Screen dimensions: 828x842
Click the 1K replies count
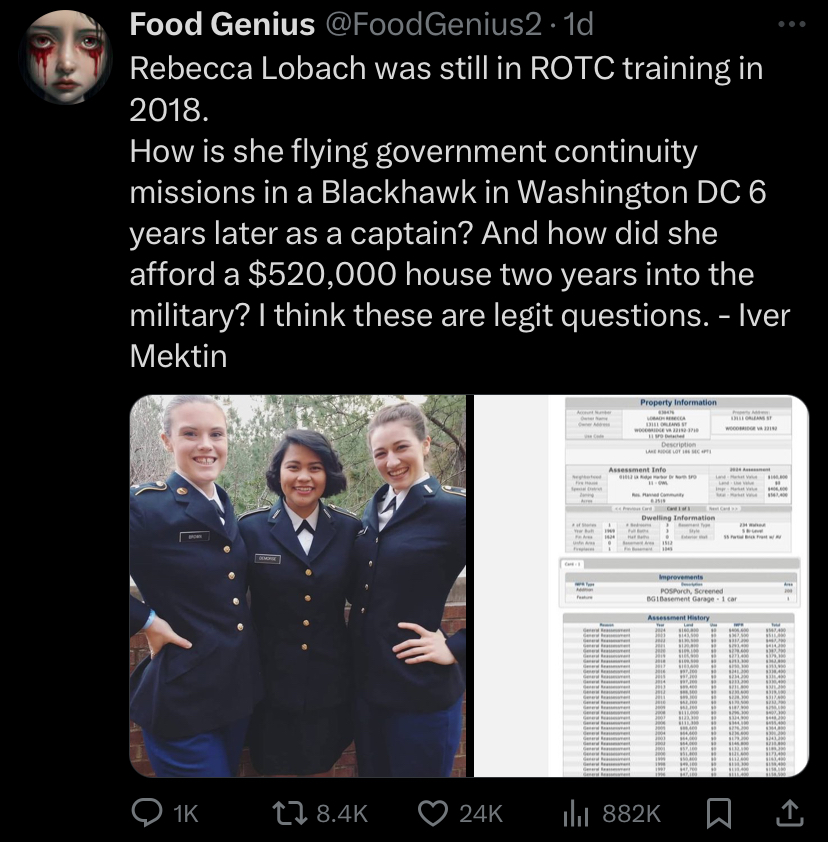pyautogui.click(x=186, y=814)
